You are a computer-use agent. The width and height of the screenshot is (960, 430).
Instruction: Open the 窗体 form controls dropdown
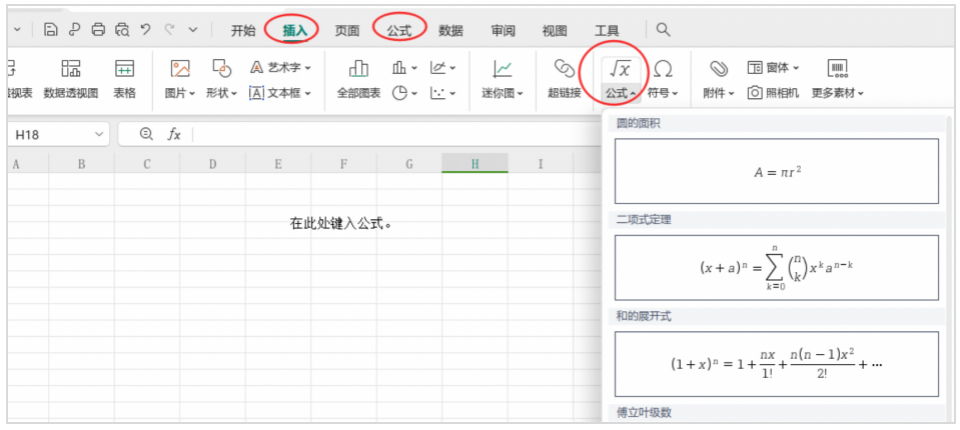(x=774, y=68)
